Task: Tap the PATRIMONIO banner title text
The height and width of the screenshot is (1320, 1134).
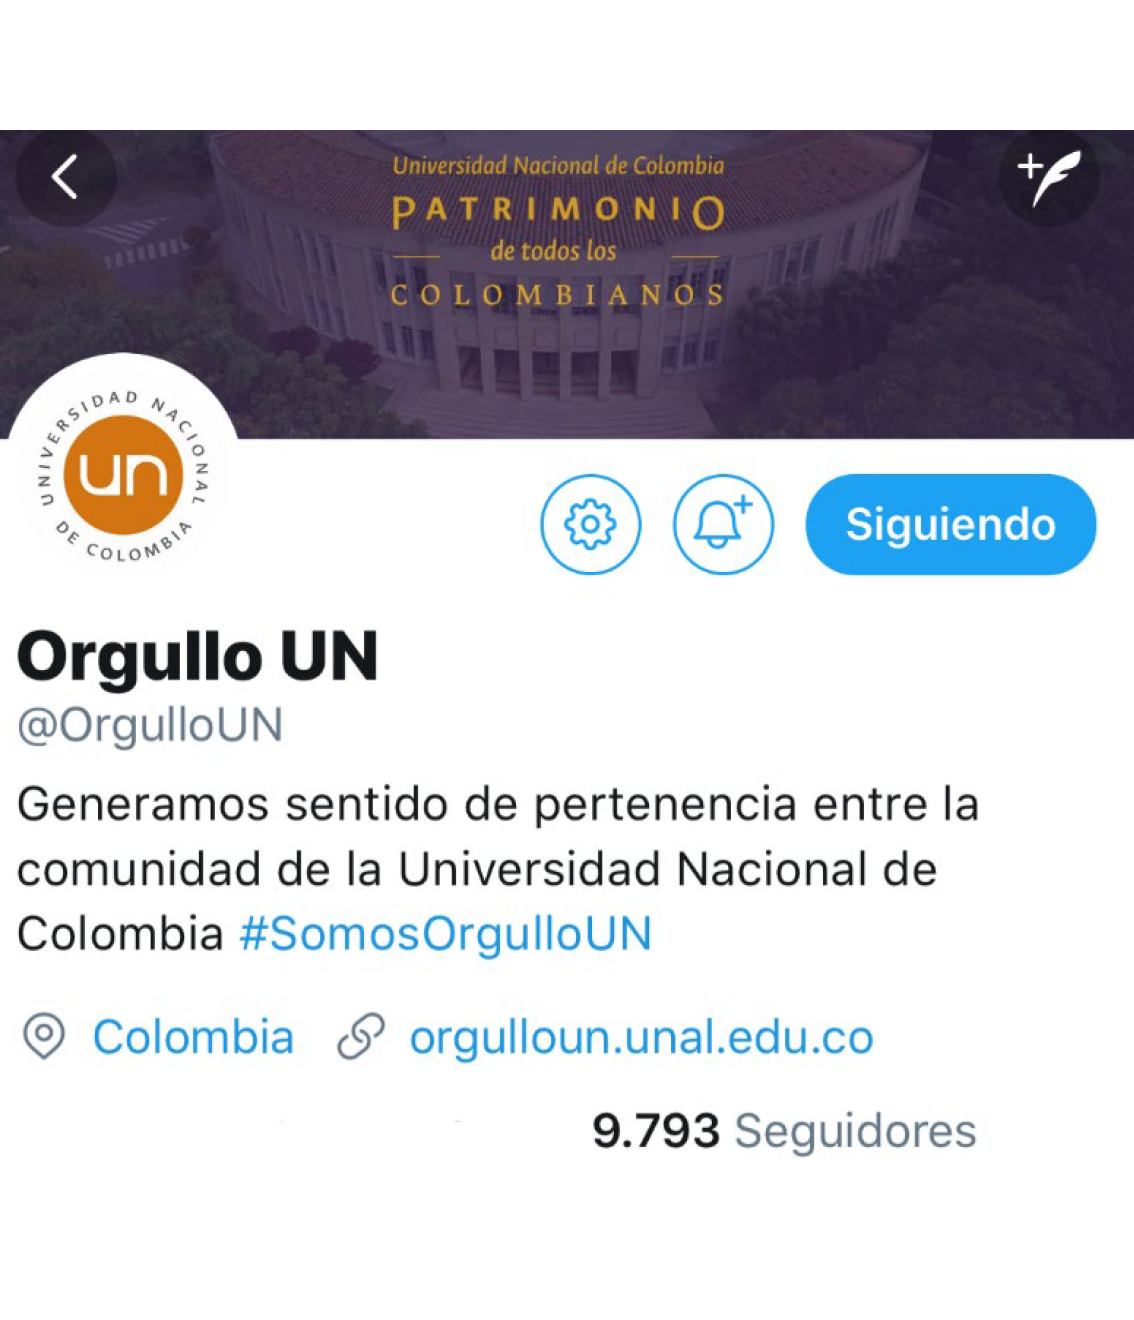Action: 558,212
